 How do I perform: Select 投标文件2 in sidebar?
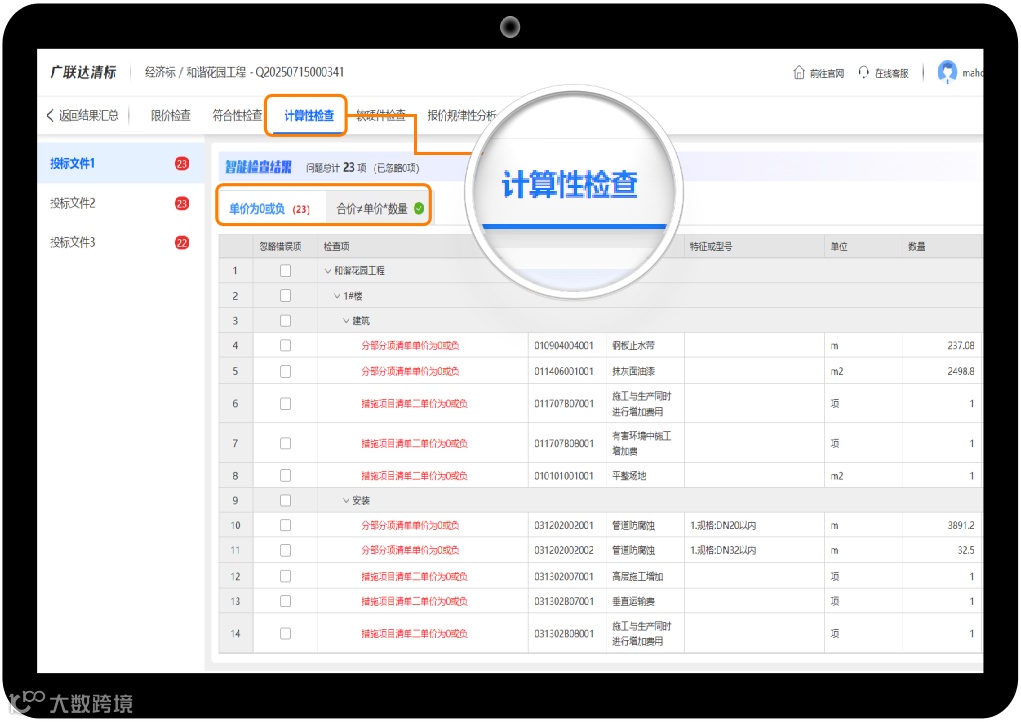[120, 203]
